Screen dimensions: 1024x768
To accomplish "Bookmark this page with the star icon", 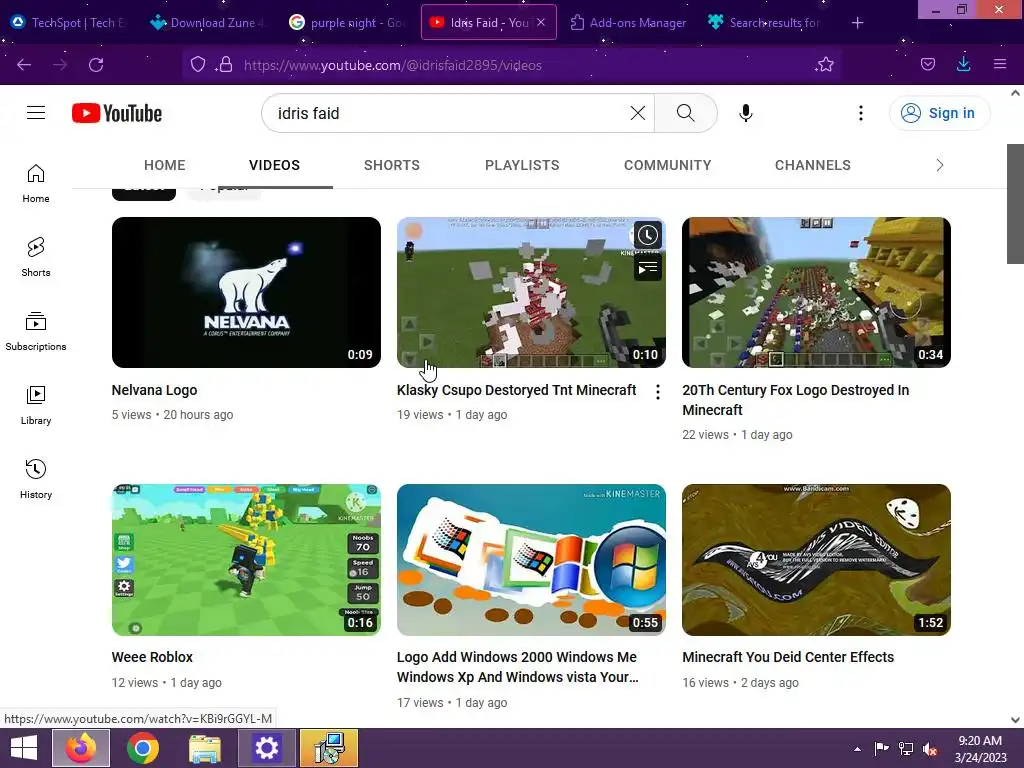I will [825, 64].
